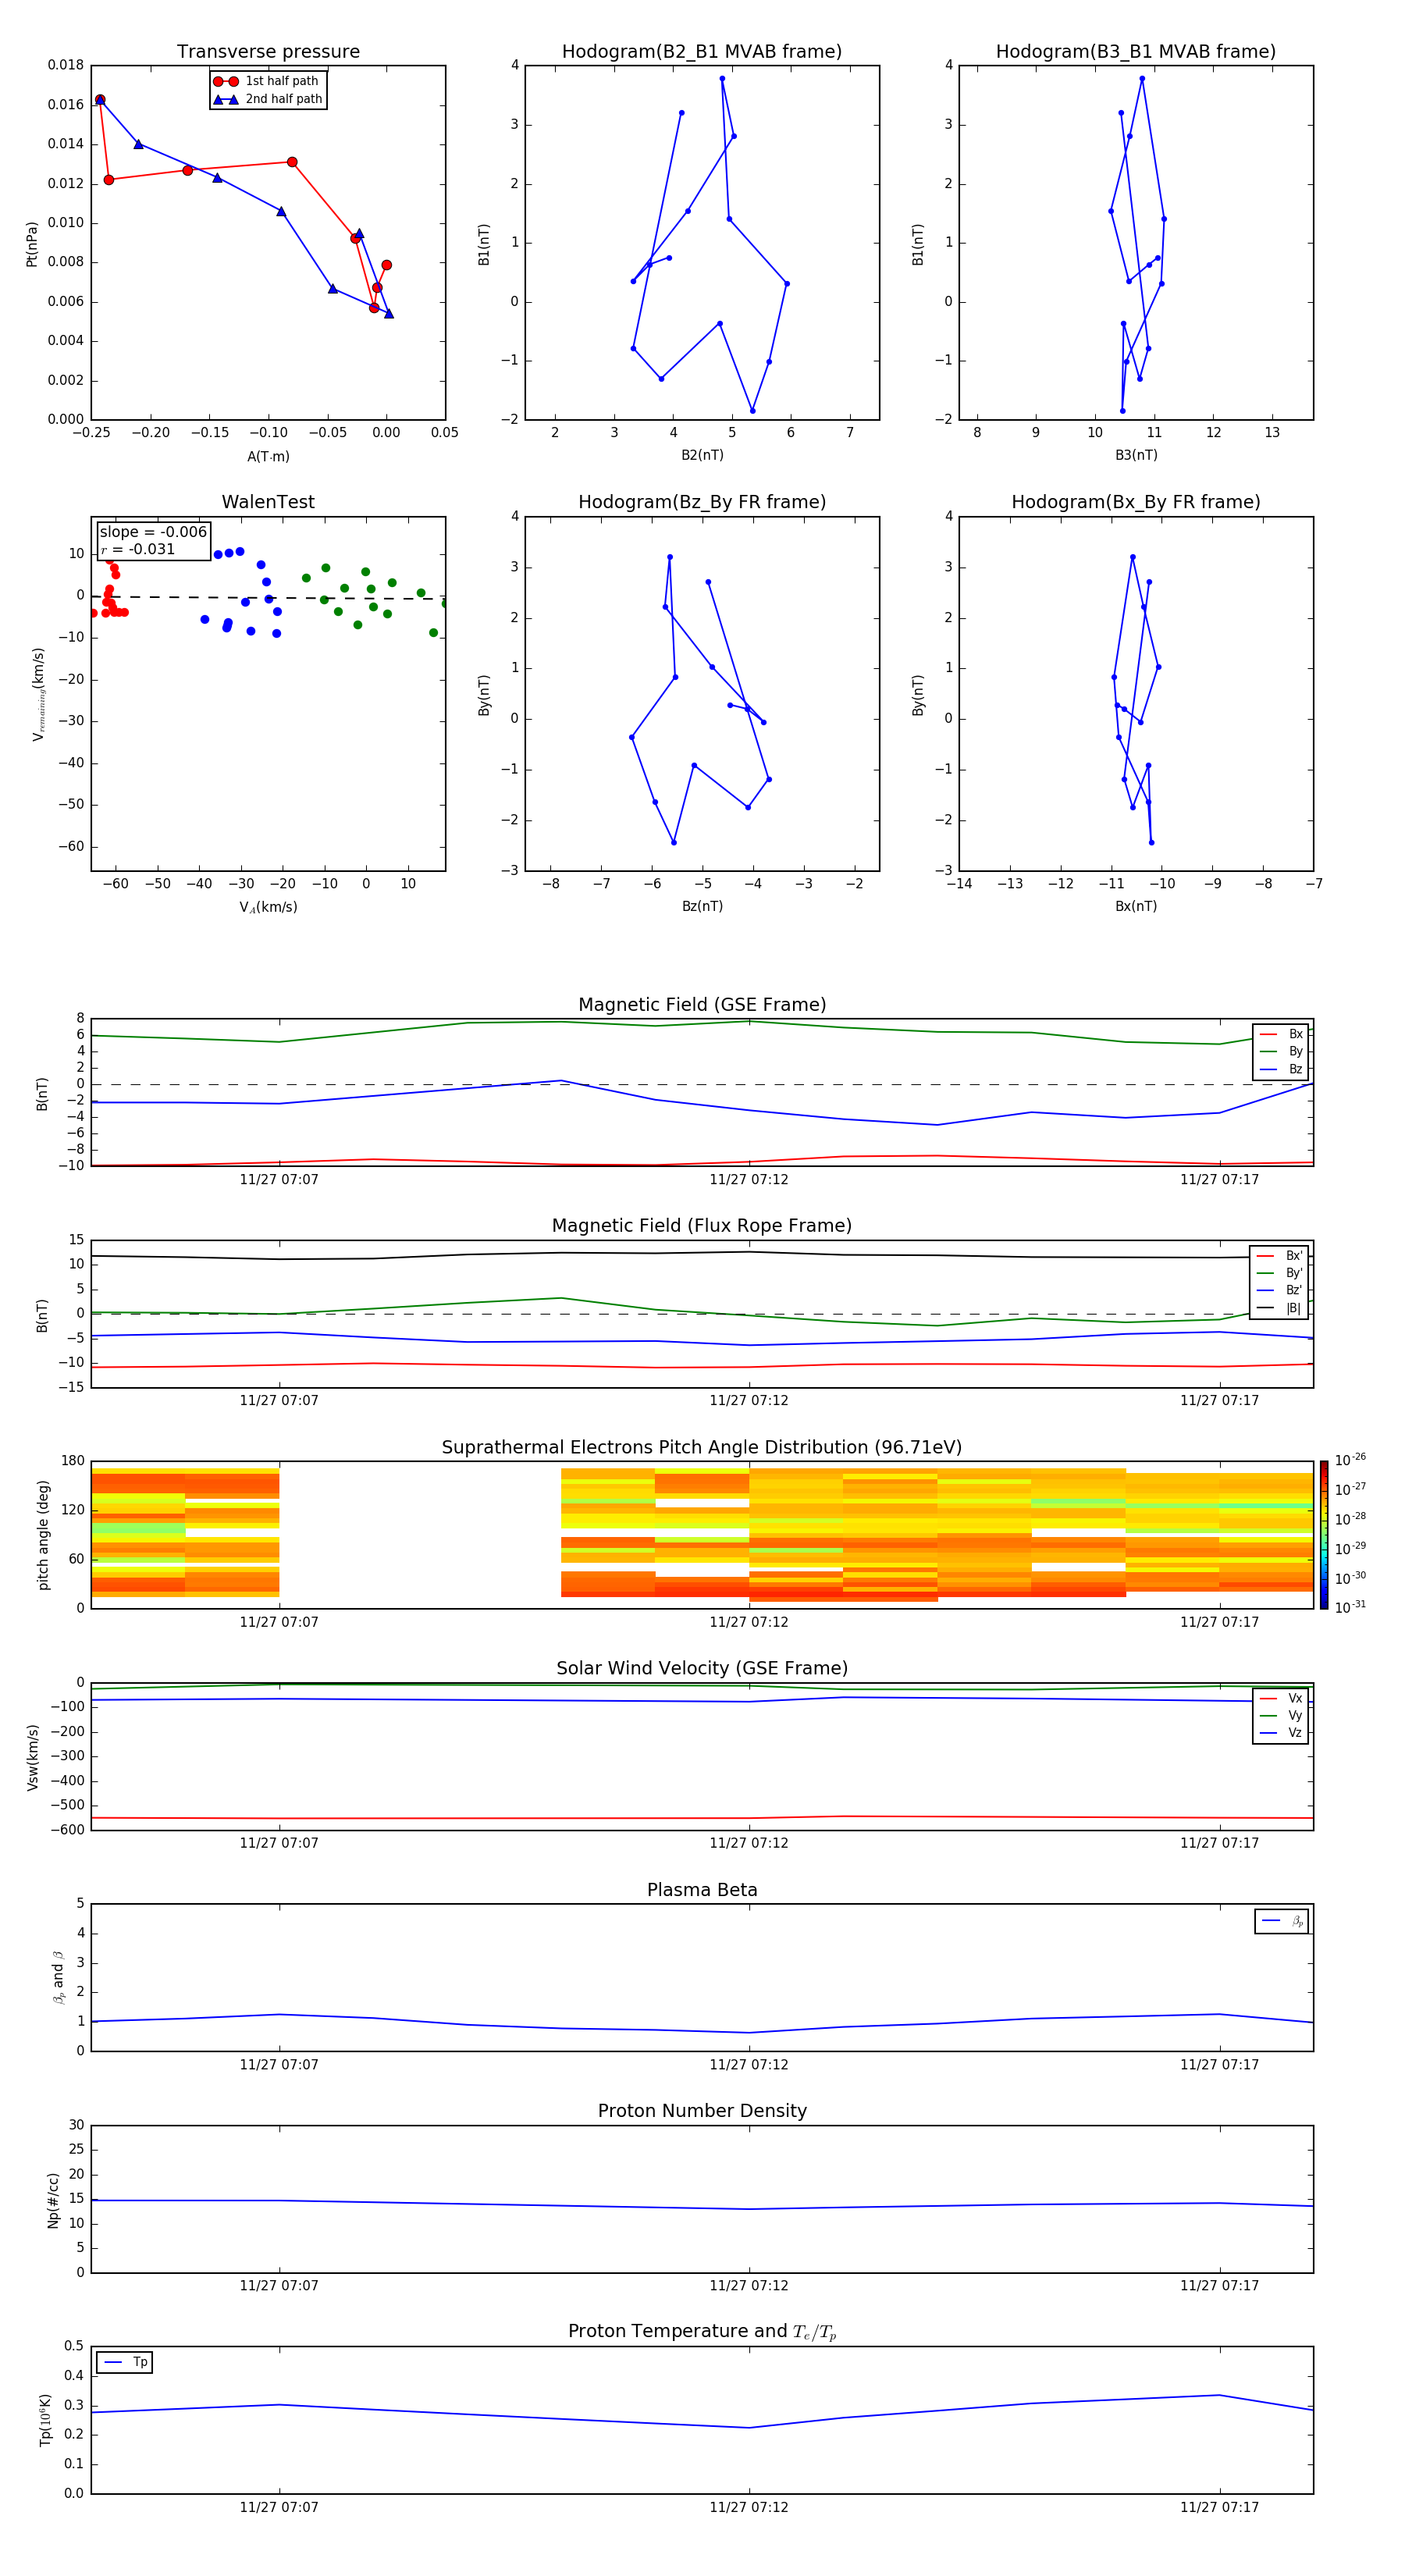Image resolution: width=1405 pixels, height=2576 pixels.
Task: Click the 'Tp(10^6K)' y-axis label
Action: 45,2420
